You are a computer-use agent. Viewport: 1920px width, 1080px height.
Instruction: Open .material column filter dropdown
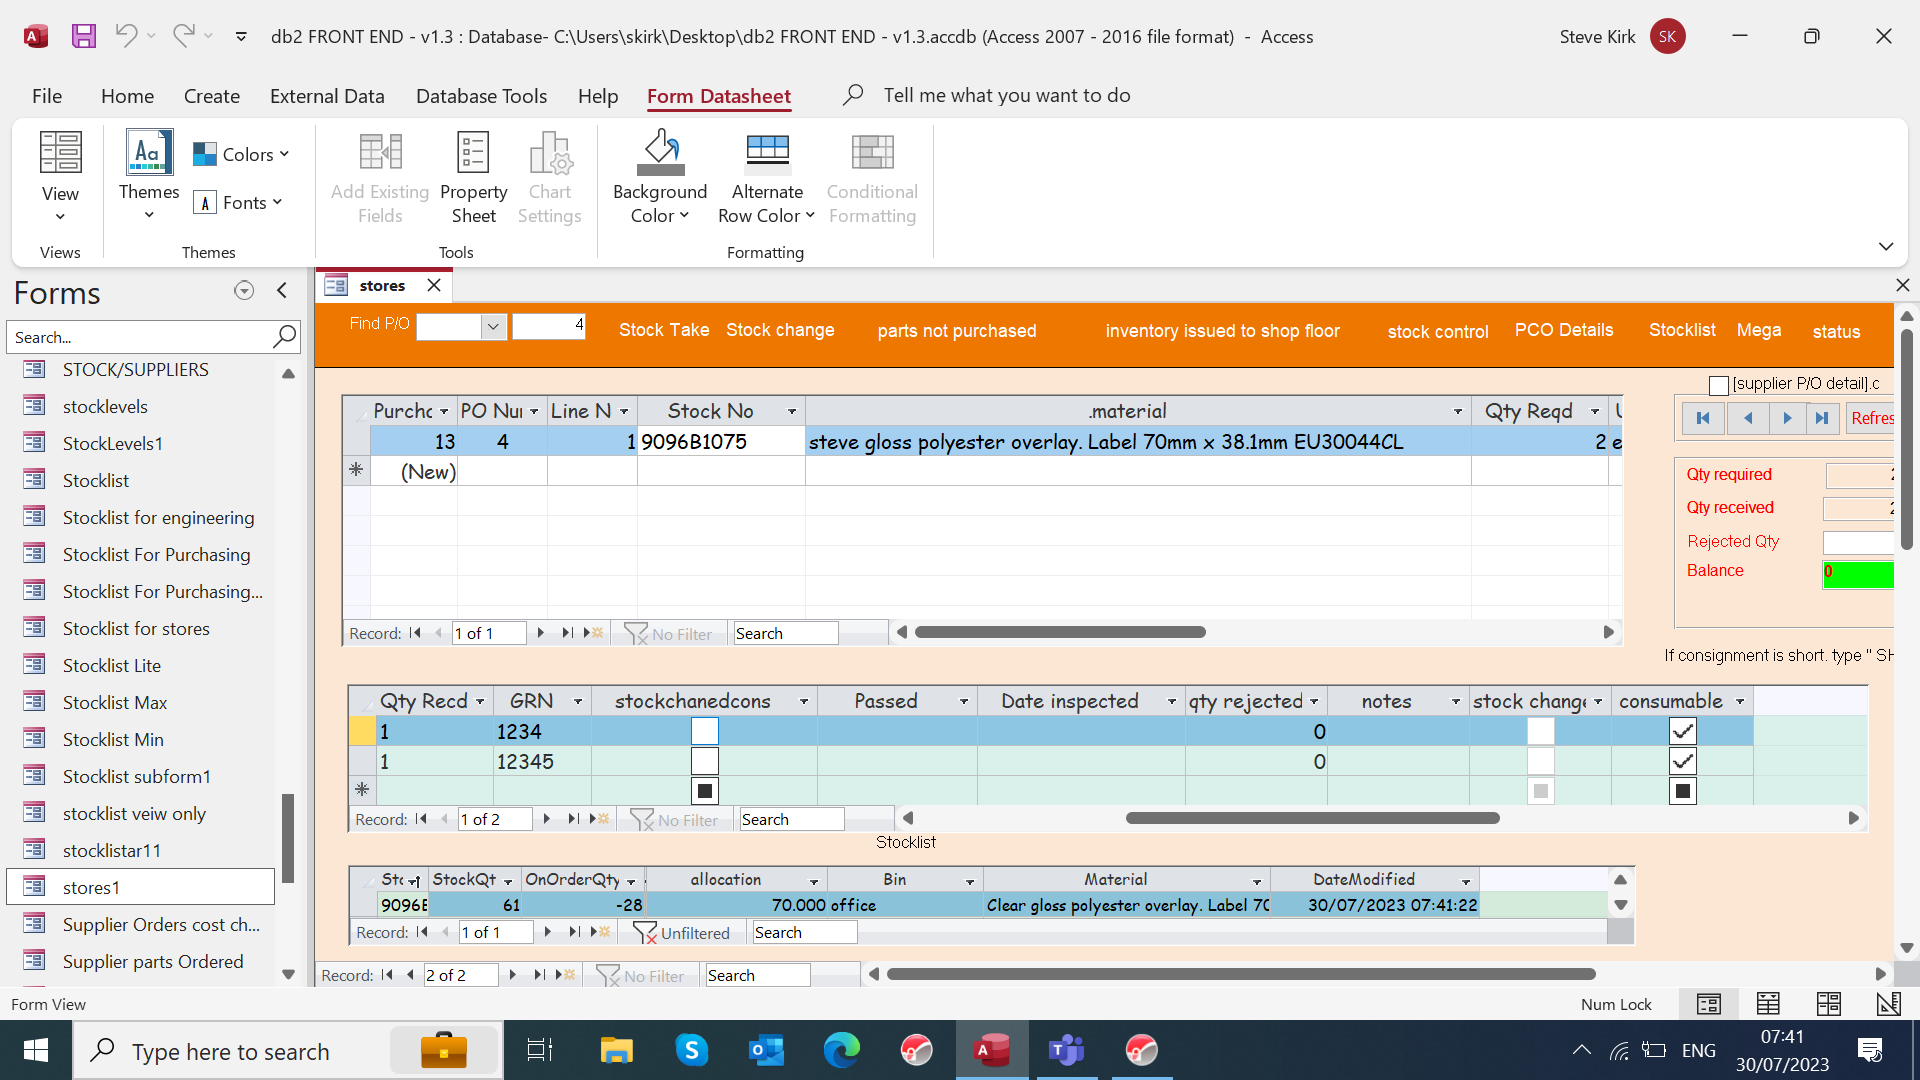coord(1458,411)
